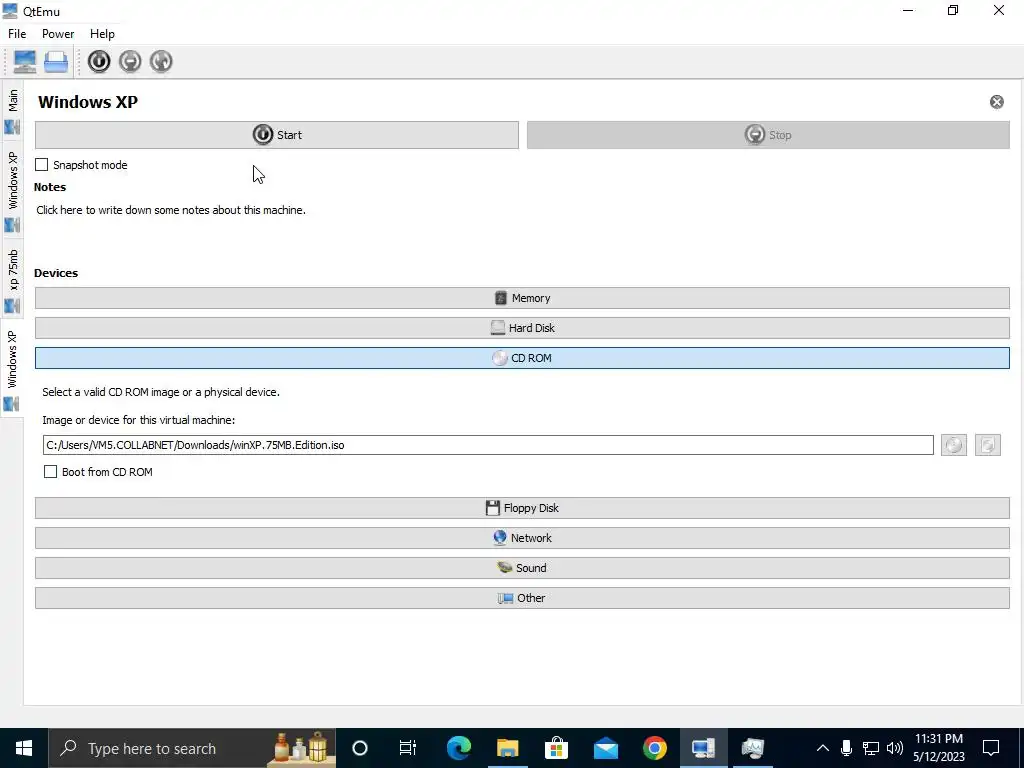Viewport: 1024px width, 768px height.
Task: Open the volume tray icon
Action: click(x=895, y=748)
